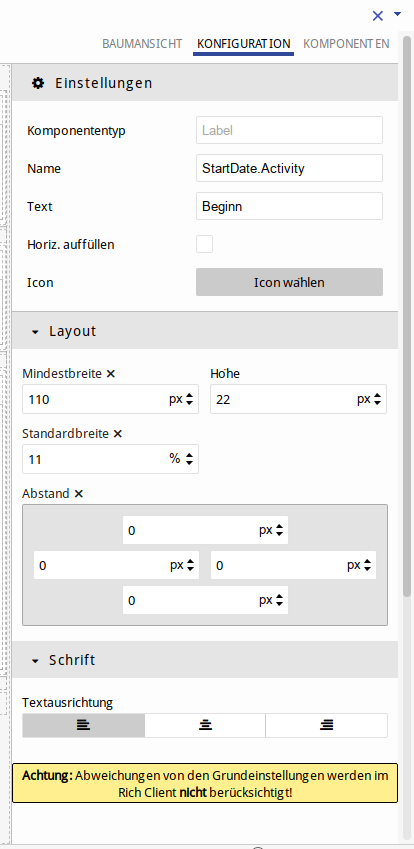Open the Höhe px unit selector
The image size is (414, 849).
click(x=371, y=400)
